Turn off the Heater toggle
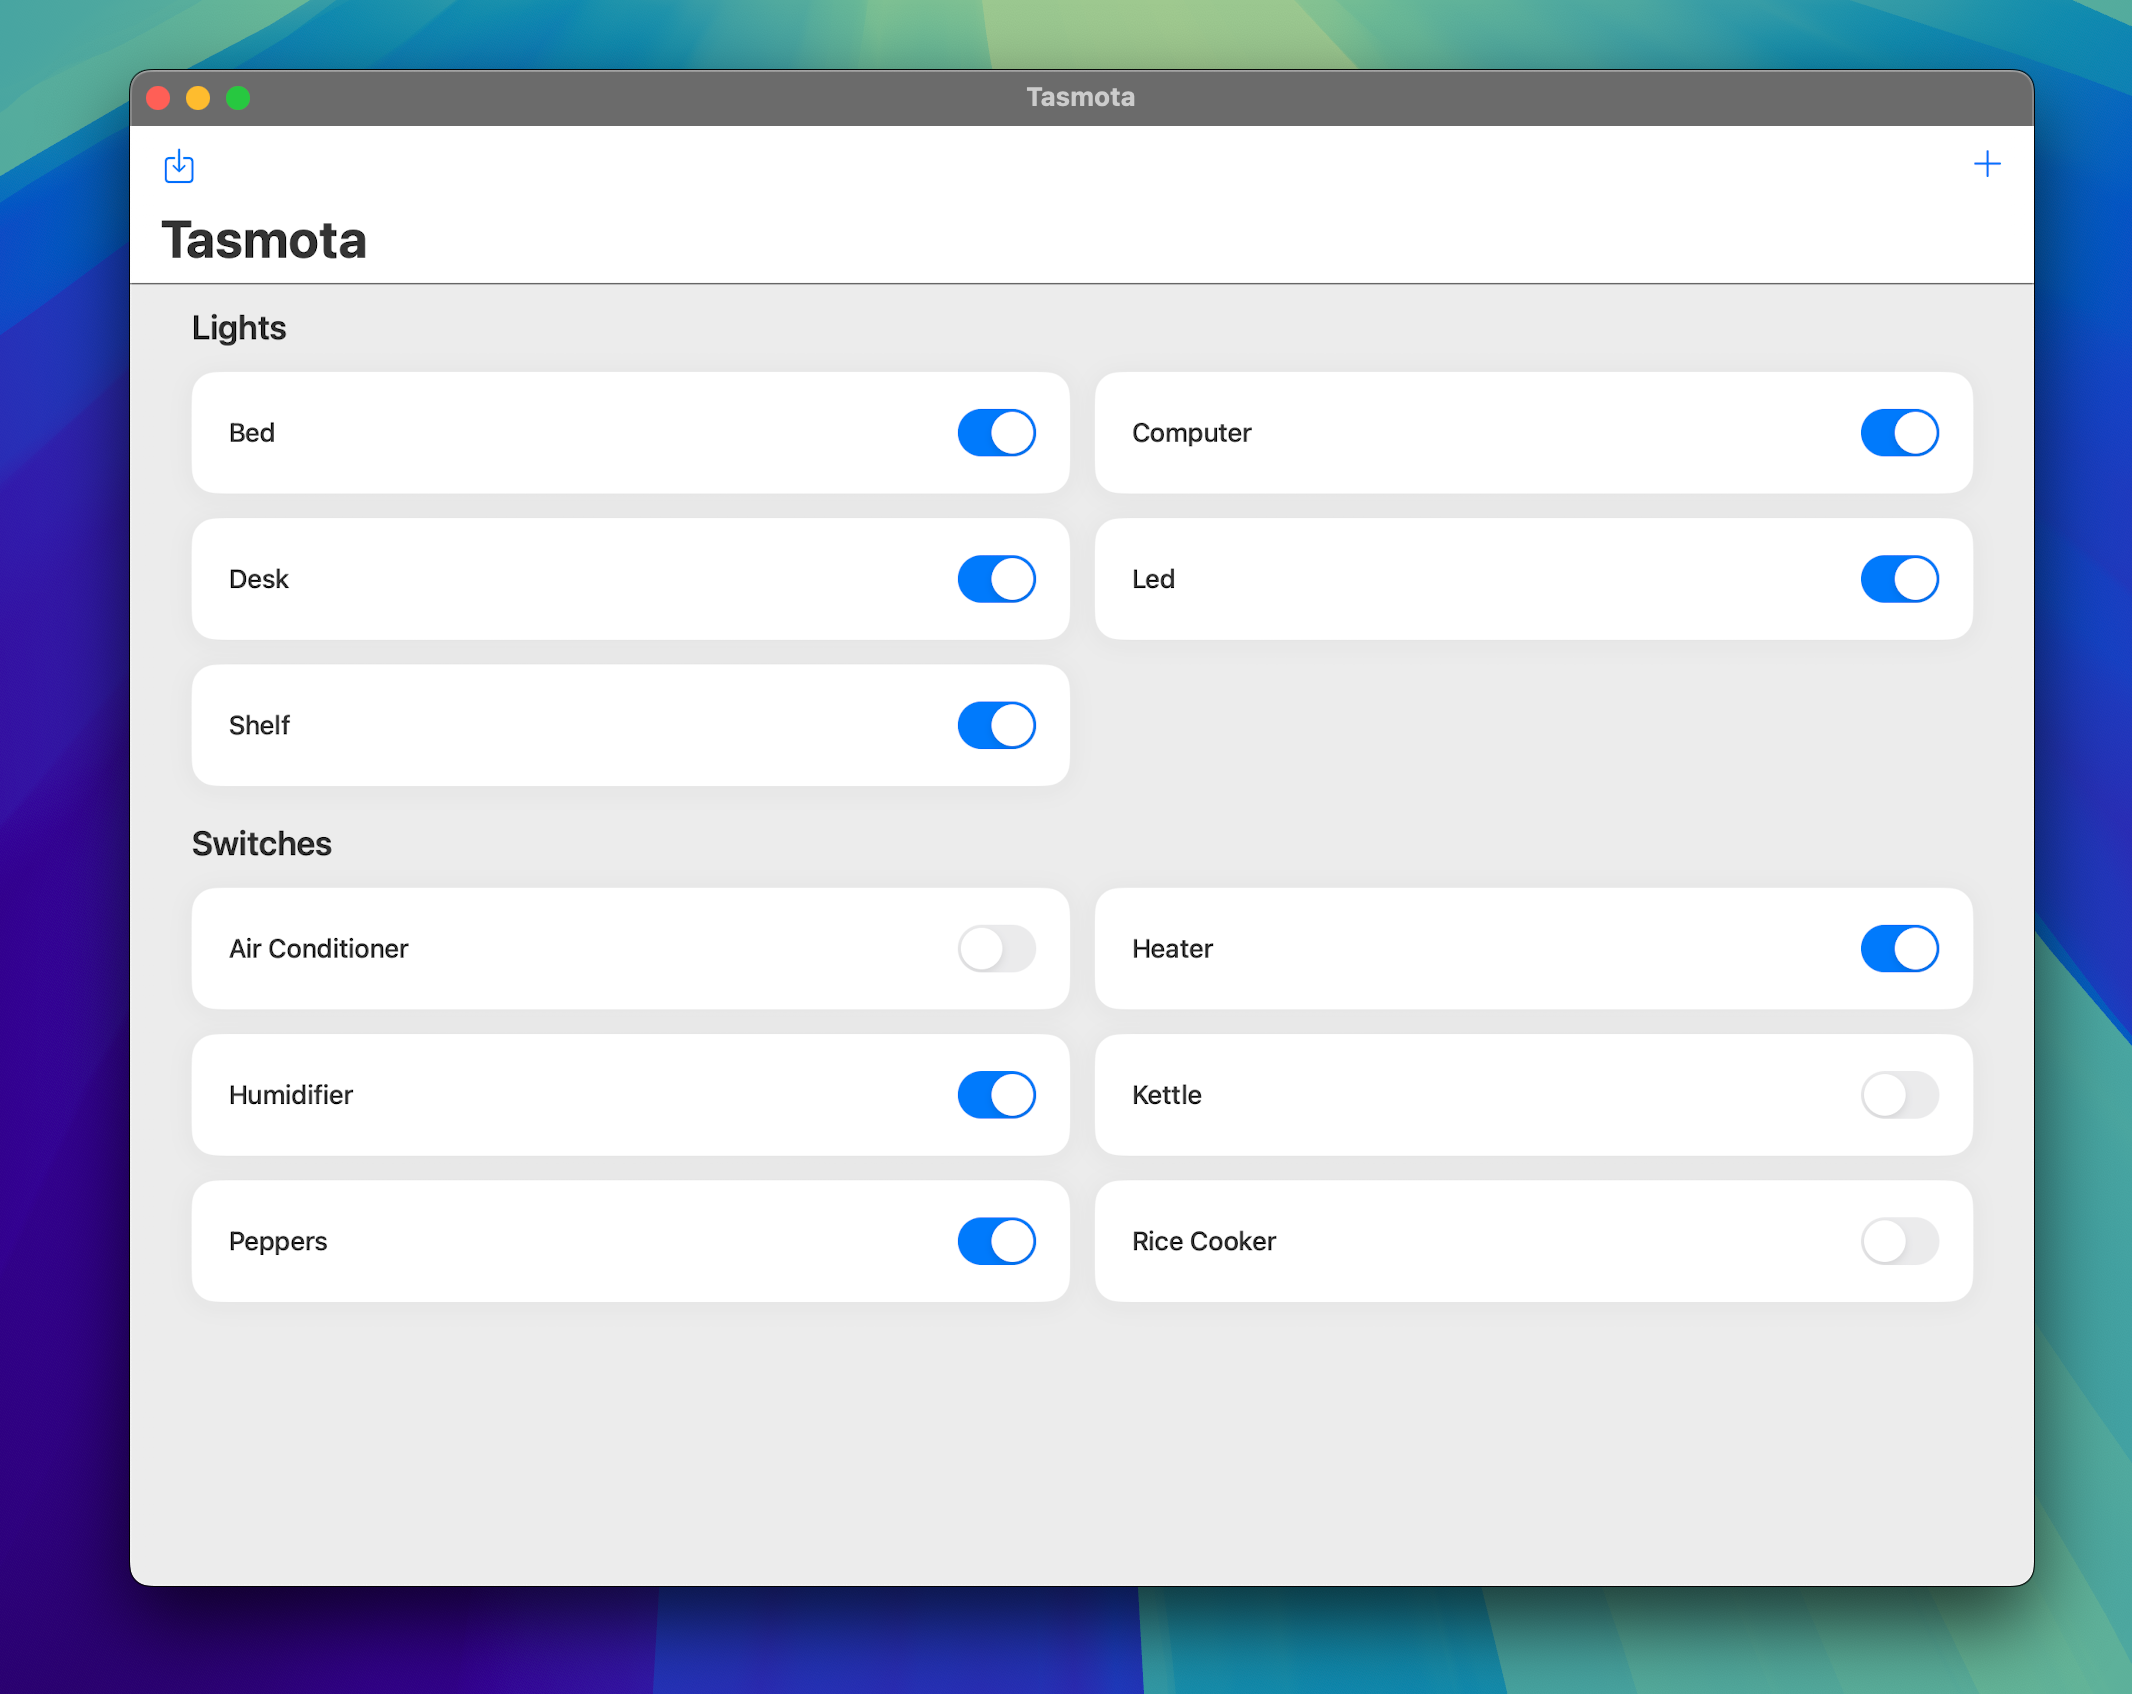2132x1694 pixels. 1898,948
